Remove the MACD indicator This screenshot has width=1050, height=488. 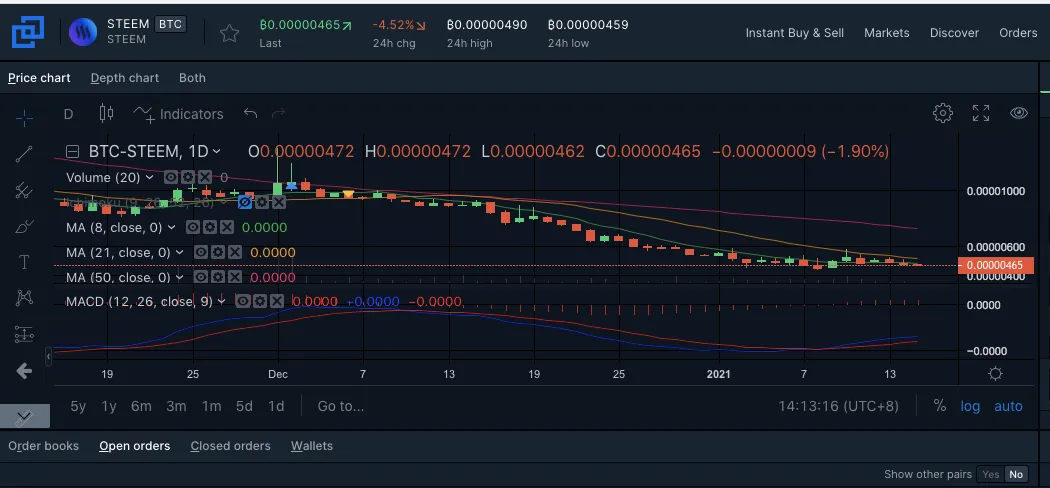coord(277,302)
